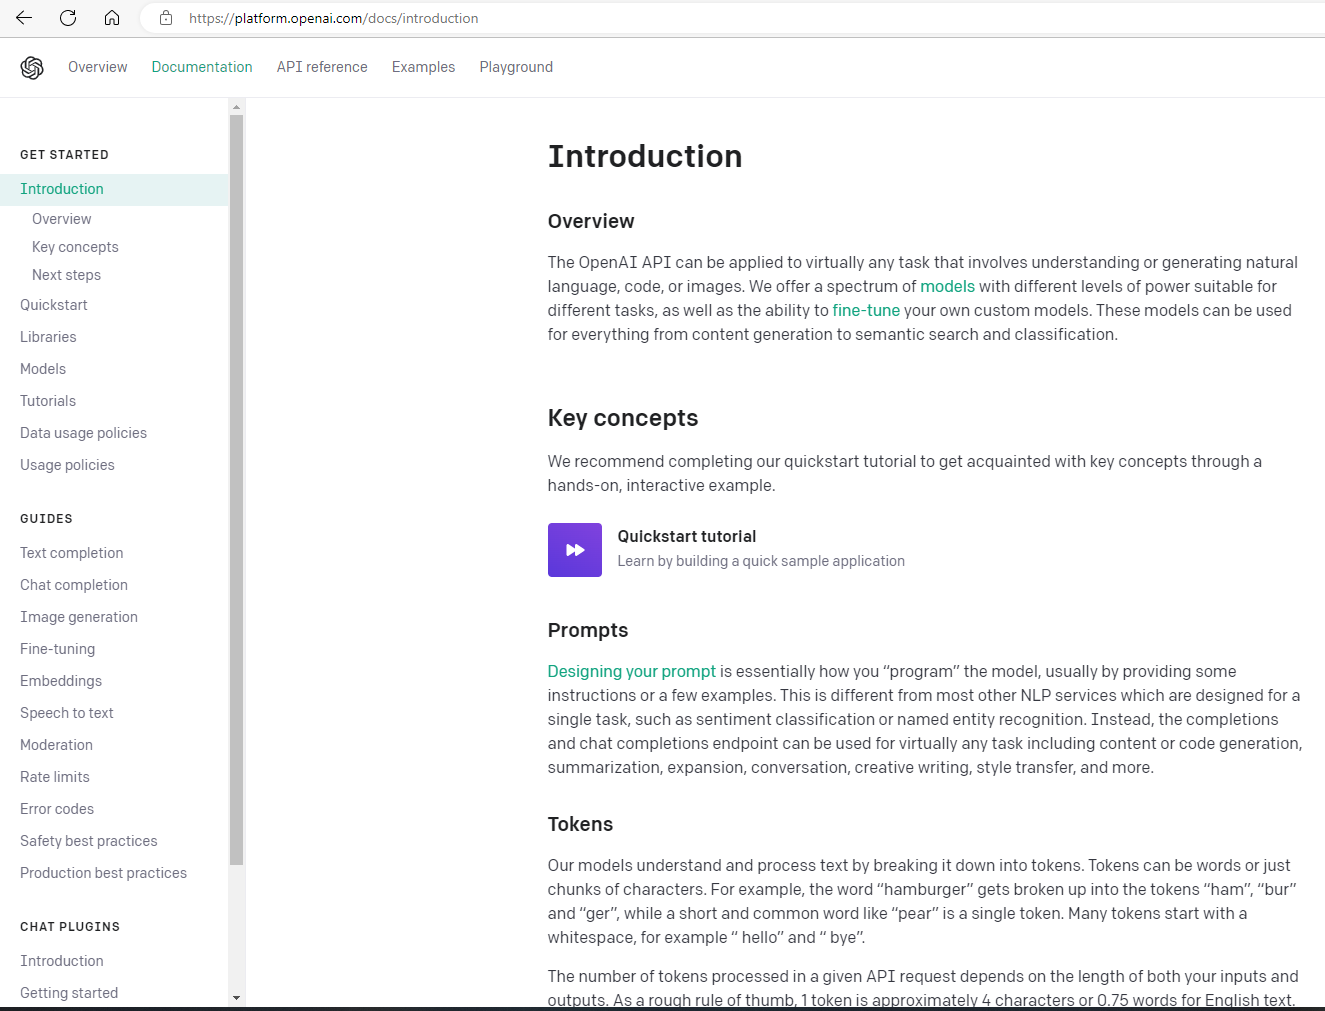Open Text completion guide
Screen dimensions: 1325x1011
pos(72,553)
